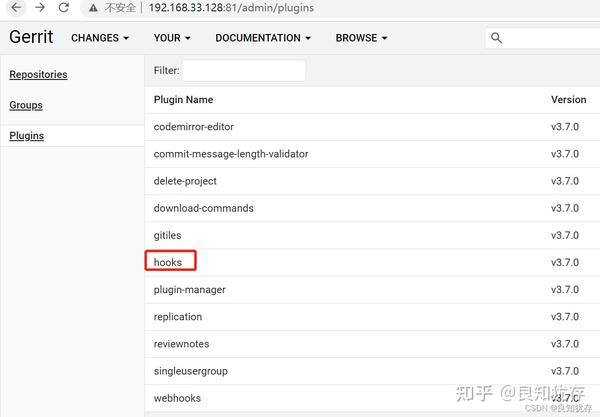This screenshot has width=600, height=417.
Task: Click the webhooks plugin entry
Action: [x=177, y=398]
